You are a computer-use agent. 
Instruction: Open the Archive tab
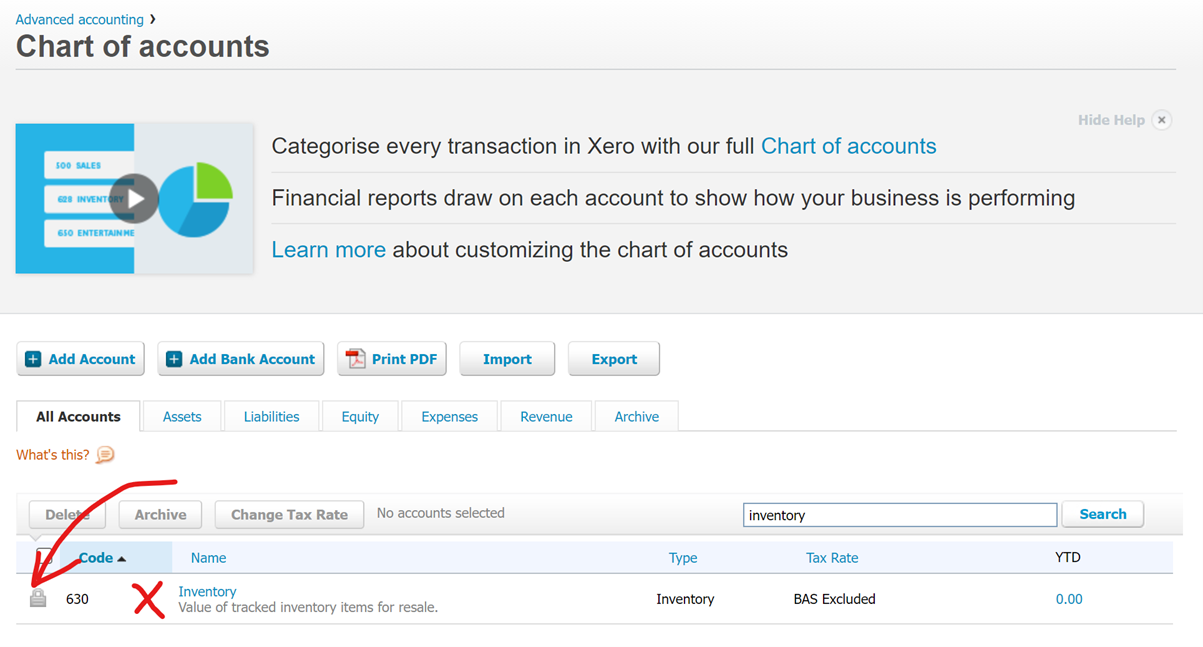(x=637, y=417)
